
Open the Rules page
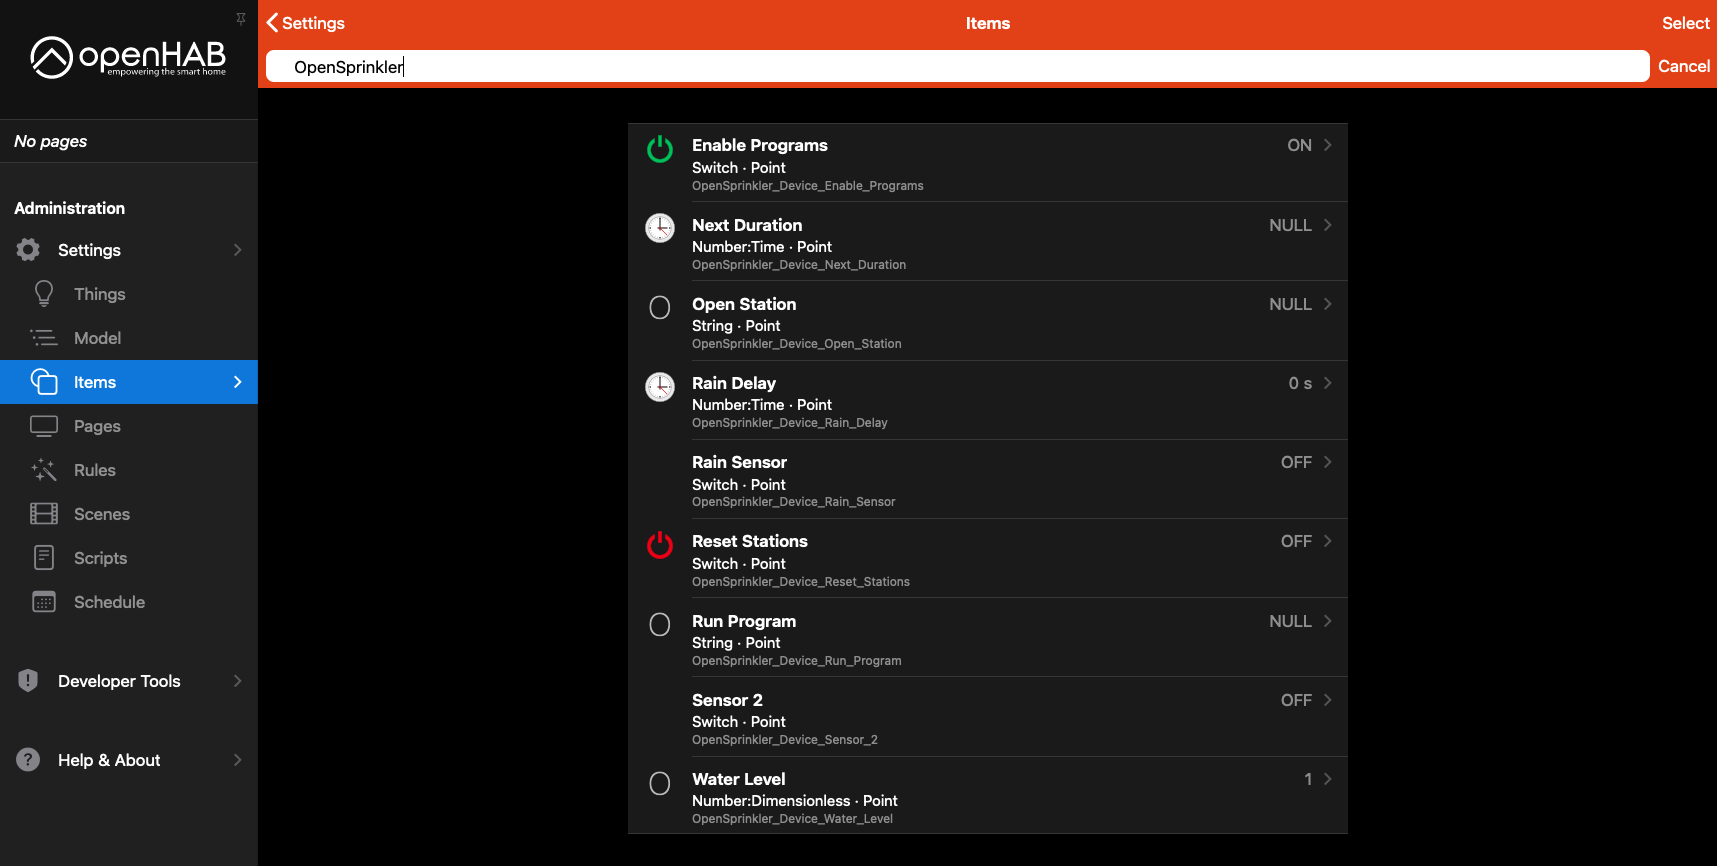[95, 470]
